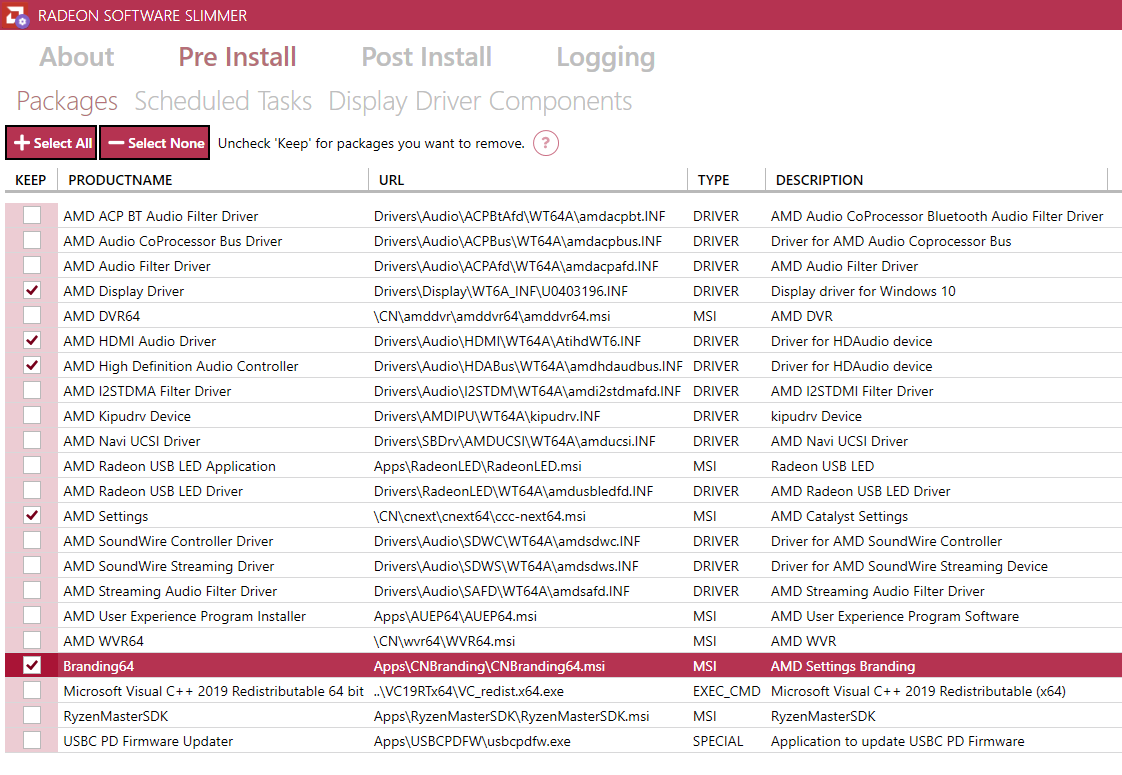Open the Scheduled Tasks sub-tab
This screenshot has height=775, width=1122.
pos(223,101)
